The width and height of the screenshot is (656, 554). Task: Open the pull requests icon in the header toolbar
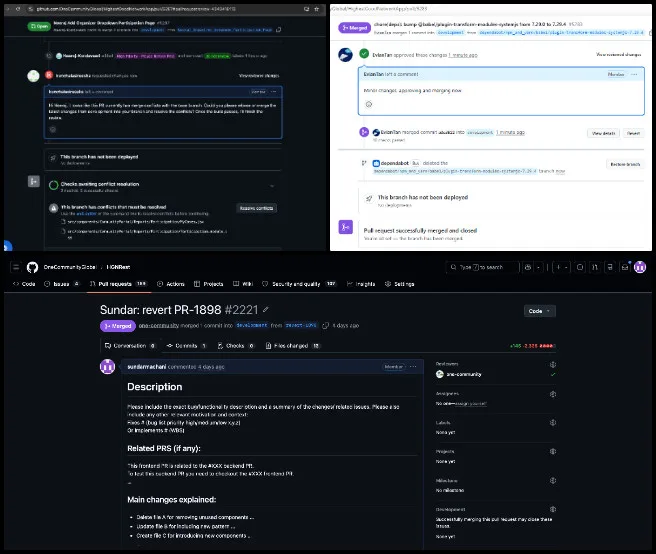tap(595, 267)
